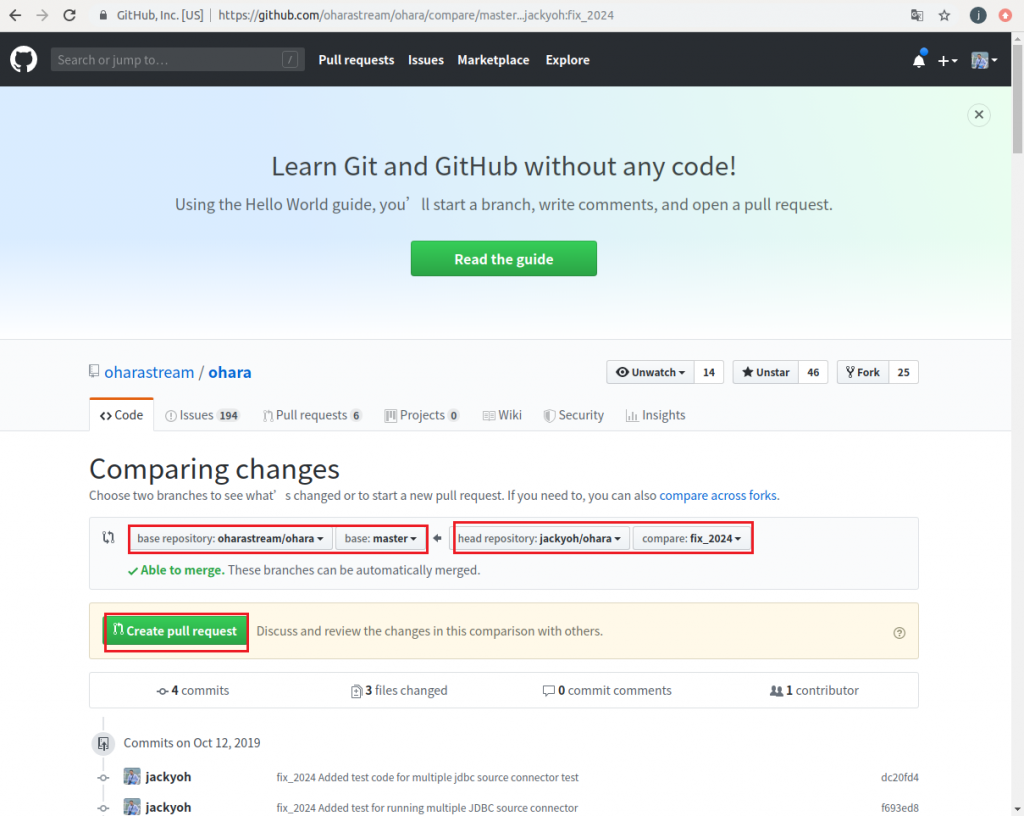Open the Wiki tab

click(502, 415)
